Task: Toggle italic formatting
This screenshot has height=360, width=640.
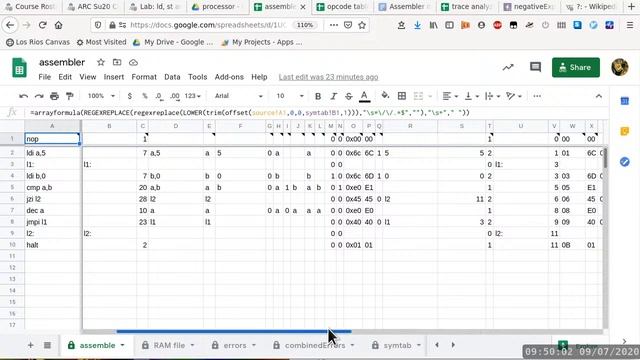Action: [333, 96]
